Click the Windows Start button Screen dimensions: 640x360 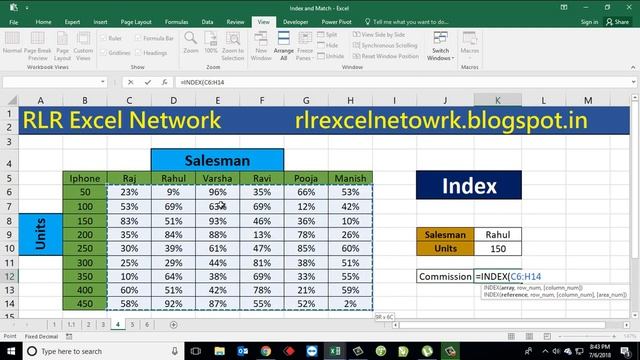click(x=11, y=351)
